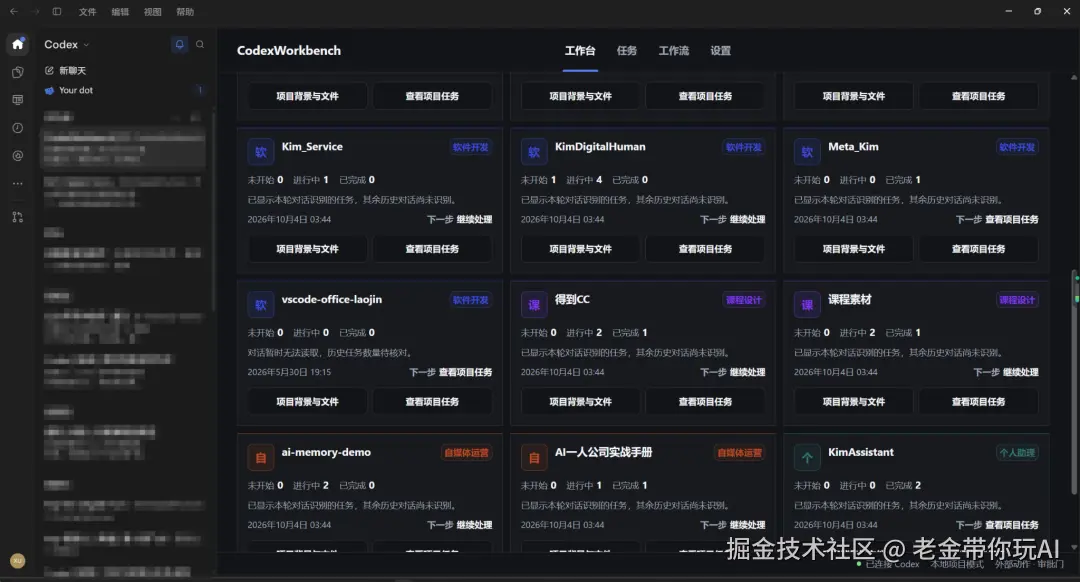
Task: Click the AI一人公司实战手册 project icon
Action: pyautogui.click(x=534, y=458)
